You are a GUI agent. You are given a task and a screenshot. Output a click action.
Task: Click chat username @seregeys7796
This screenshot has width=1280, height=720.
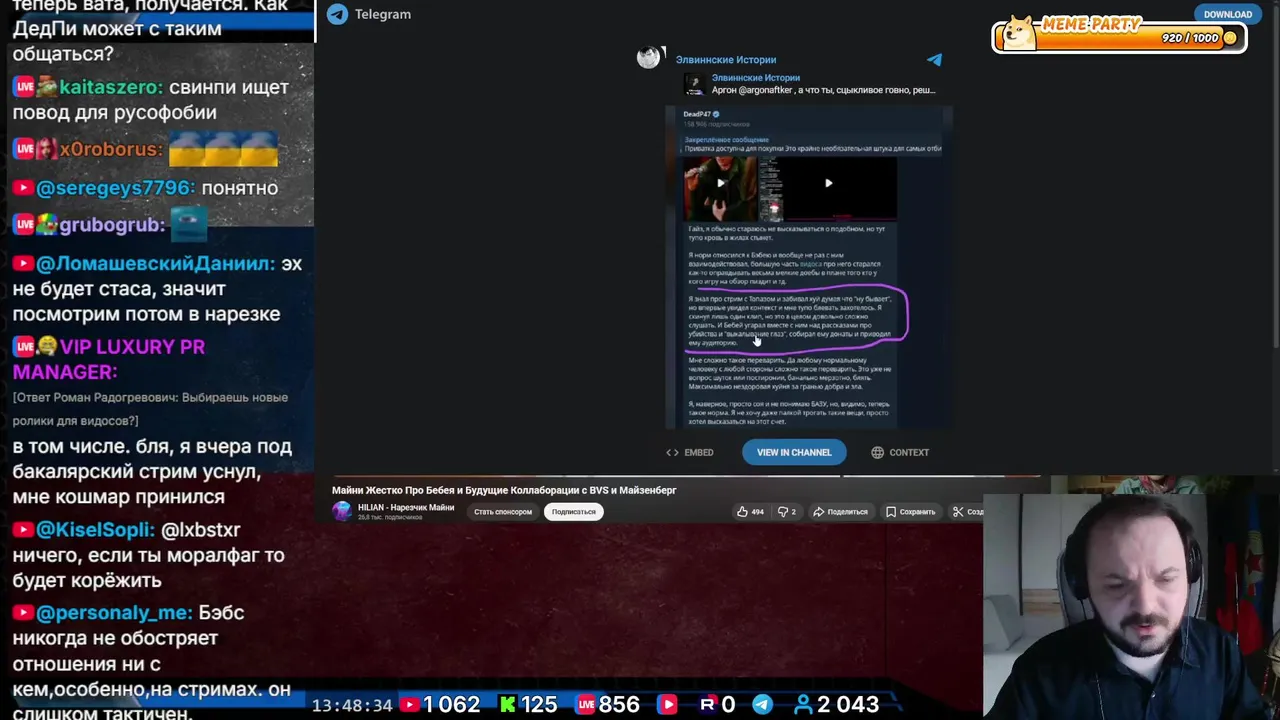click(x=115, y=188)
